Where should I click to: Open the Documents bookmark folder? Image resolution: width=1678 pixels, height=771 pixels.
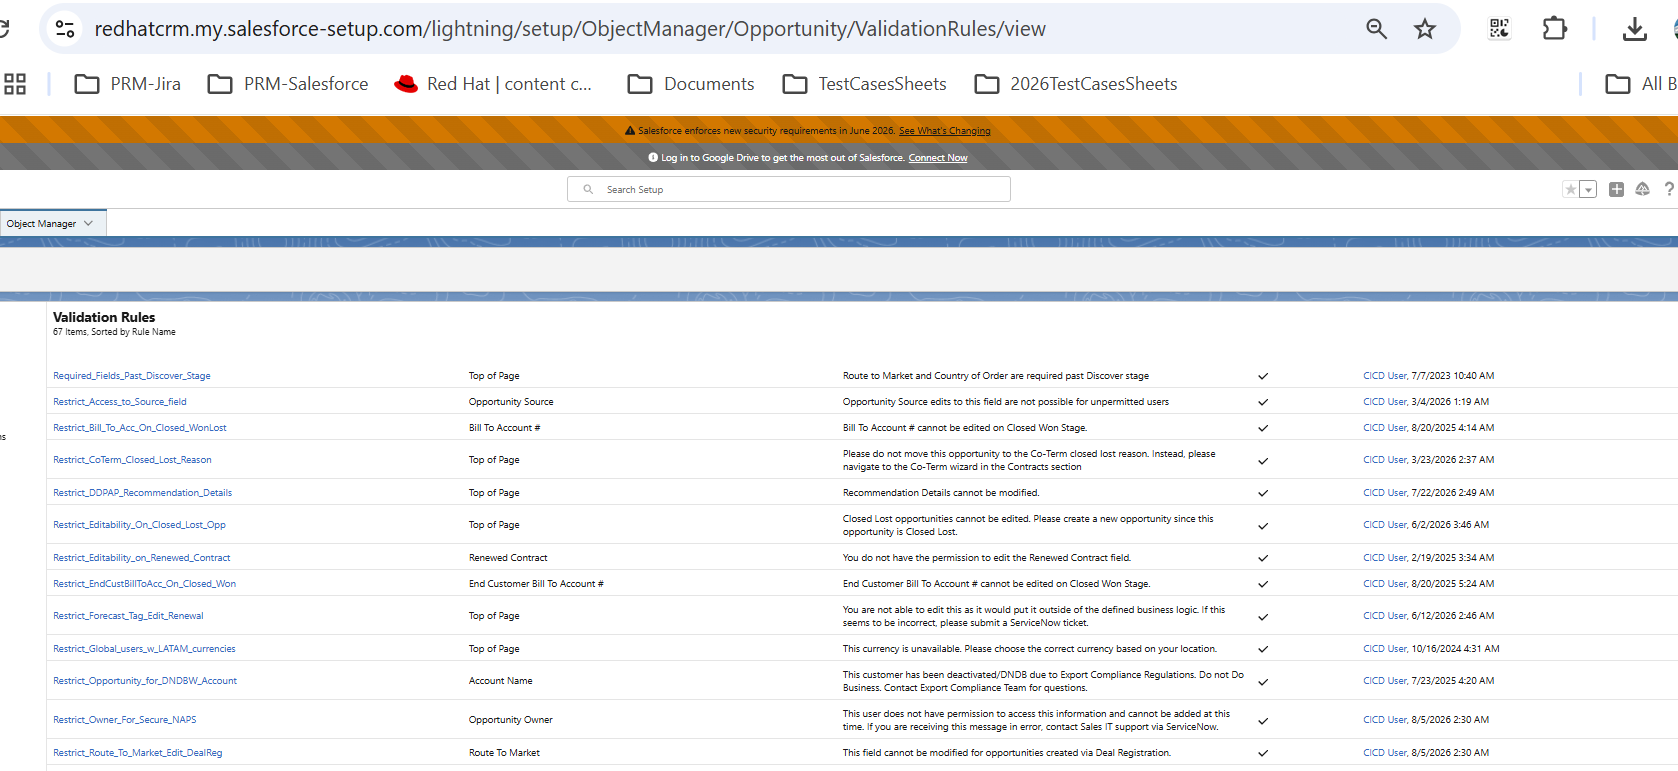point(691,84)
